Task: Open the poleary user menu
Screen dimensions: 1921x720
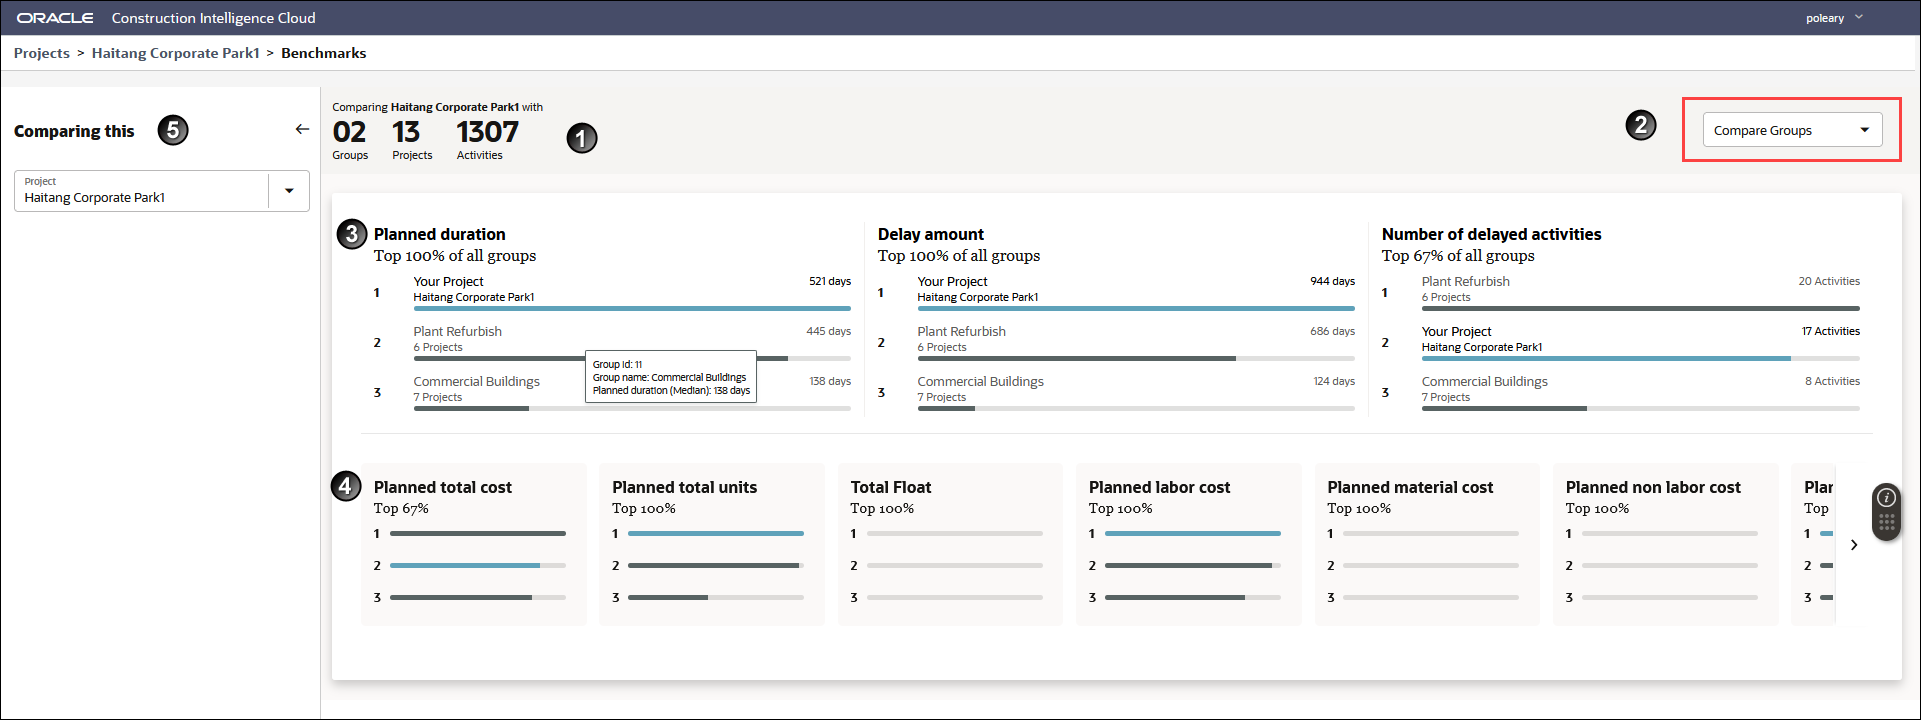Action: point(1834,18)
